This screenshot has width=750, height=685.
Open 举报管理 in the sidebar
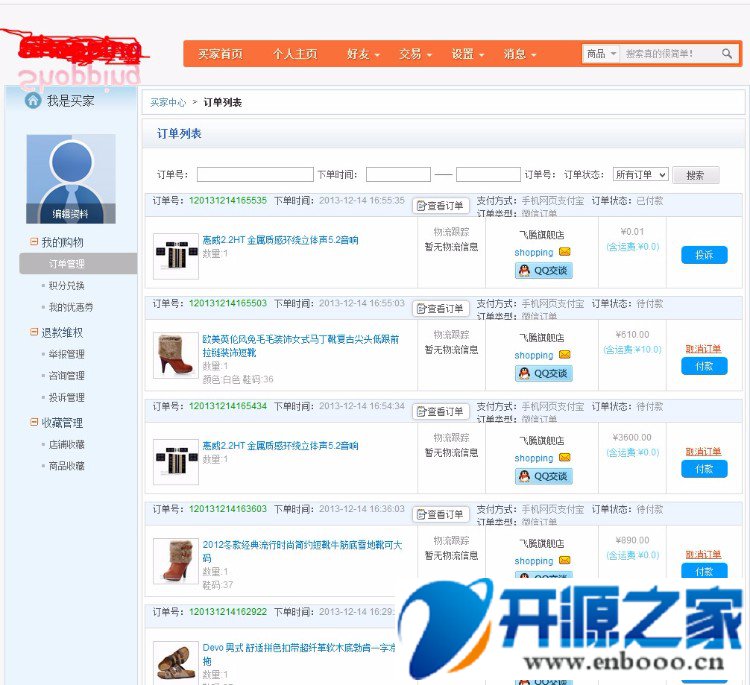point(66,354)
